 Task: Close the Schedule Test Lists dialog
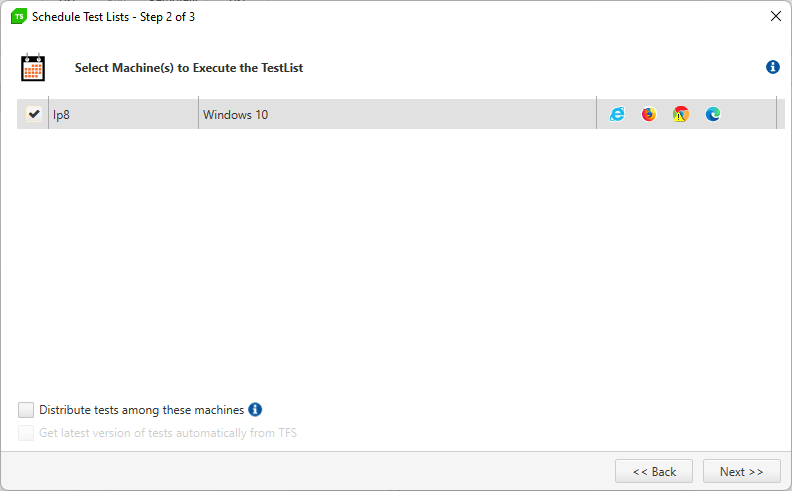[x=776, y=16]
